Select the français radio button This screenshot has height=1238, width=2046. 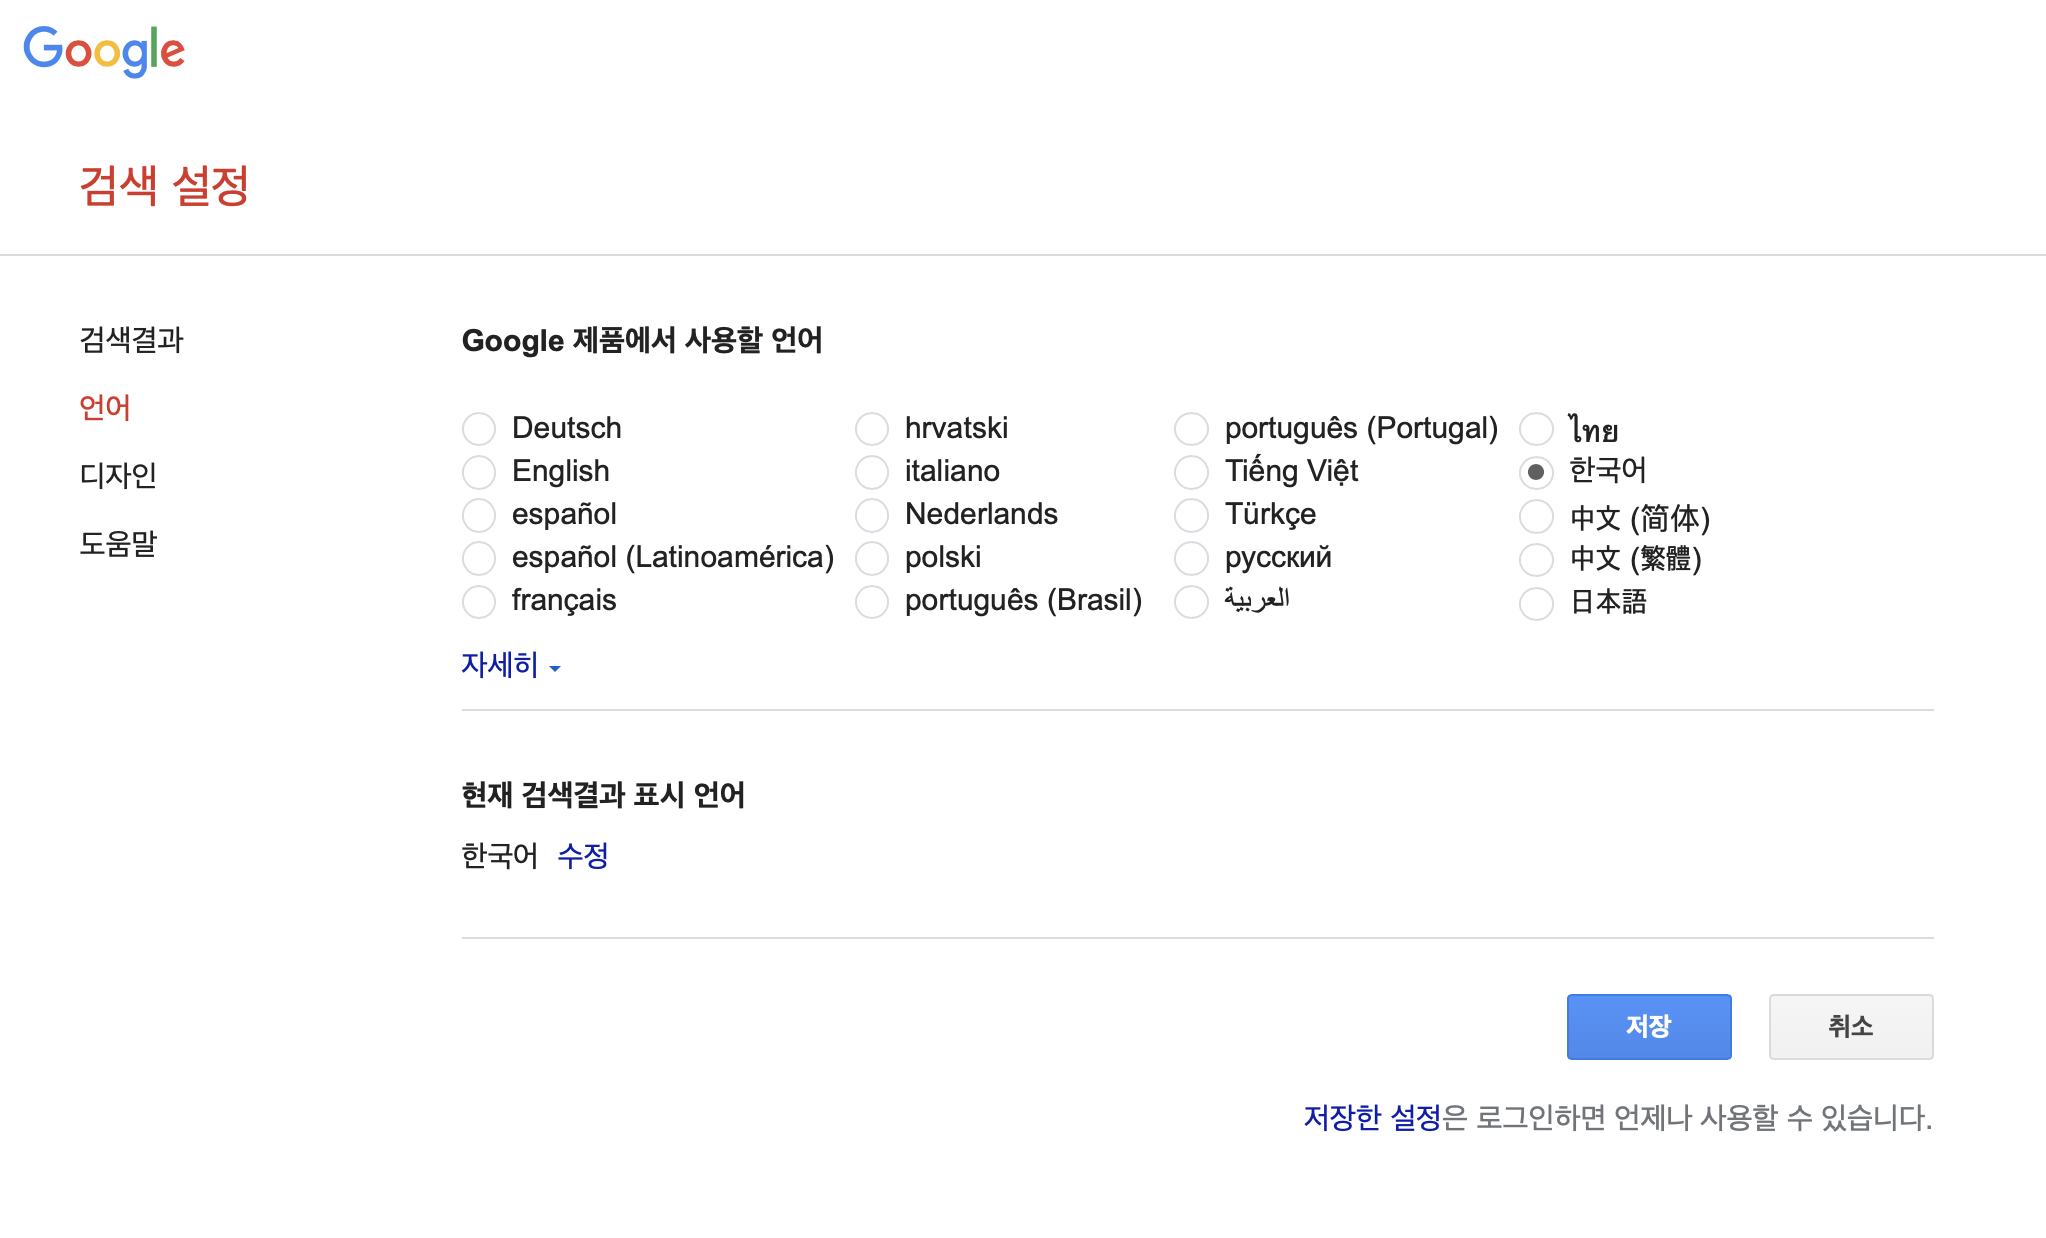[479, 601]
